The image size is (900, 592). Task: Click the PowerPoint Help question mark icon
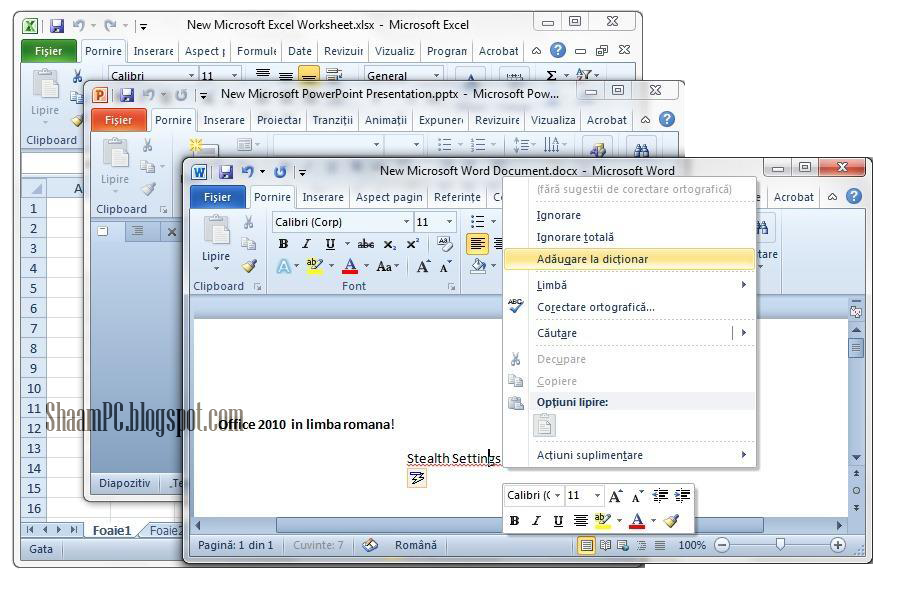667,119
